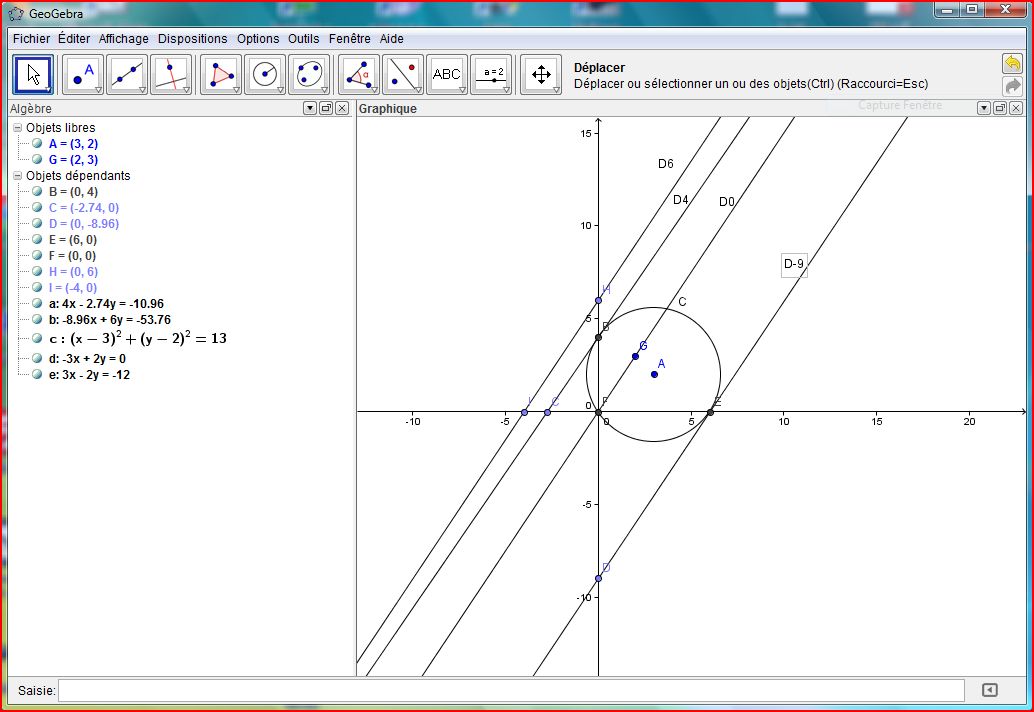
Task: Select the New Point tool
Action: tap(84, 74)
